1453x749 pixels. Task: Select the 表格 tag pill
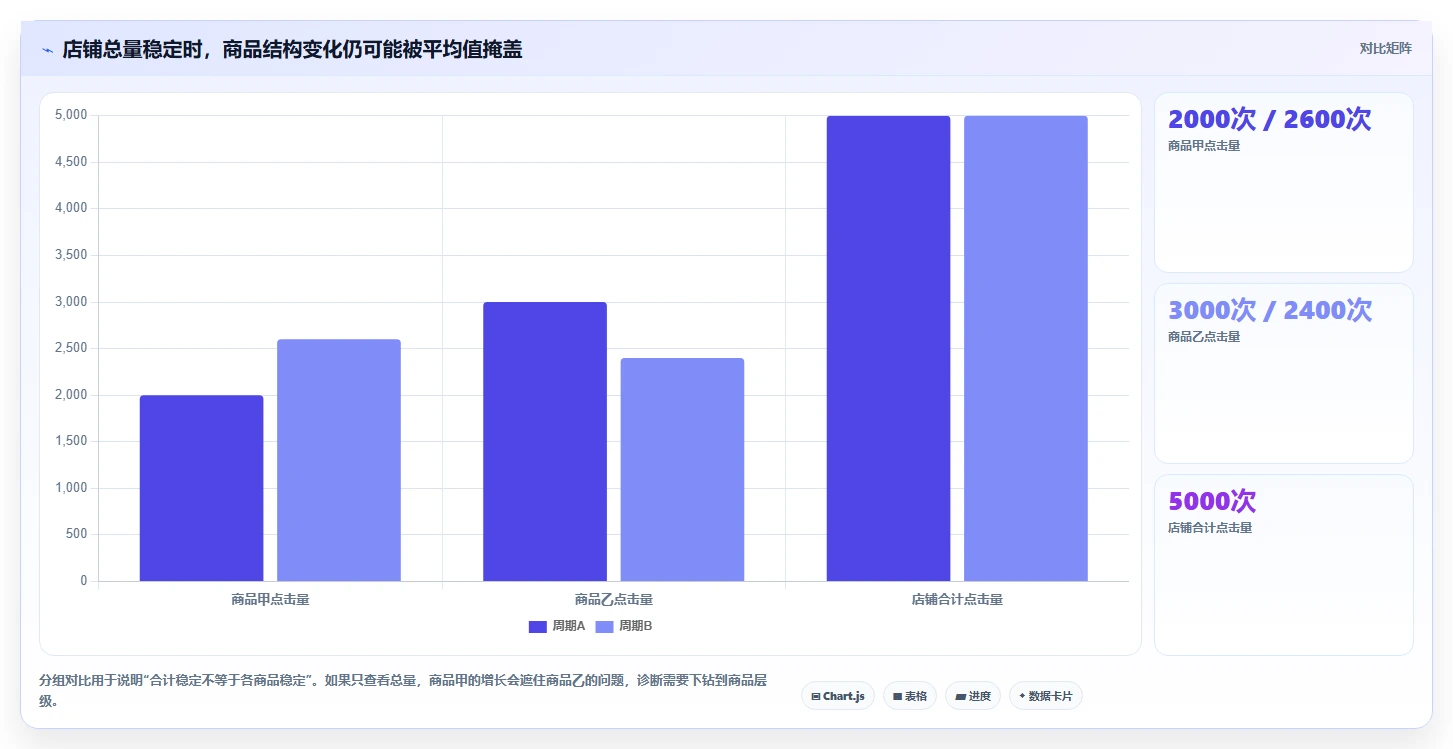(x=910, y=696)
